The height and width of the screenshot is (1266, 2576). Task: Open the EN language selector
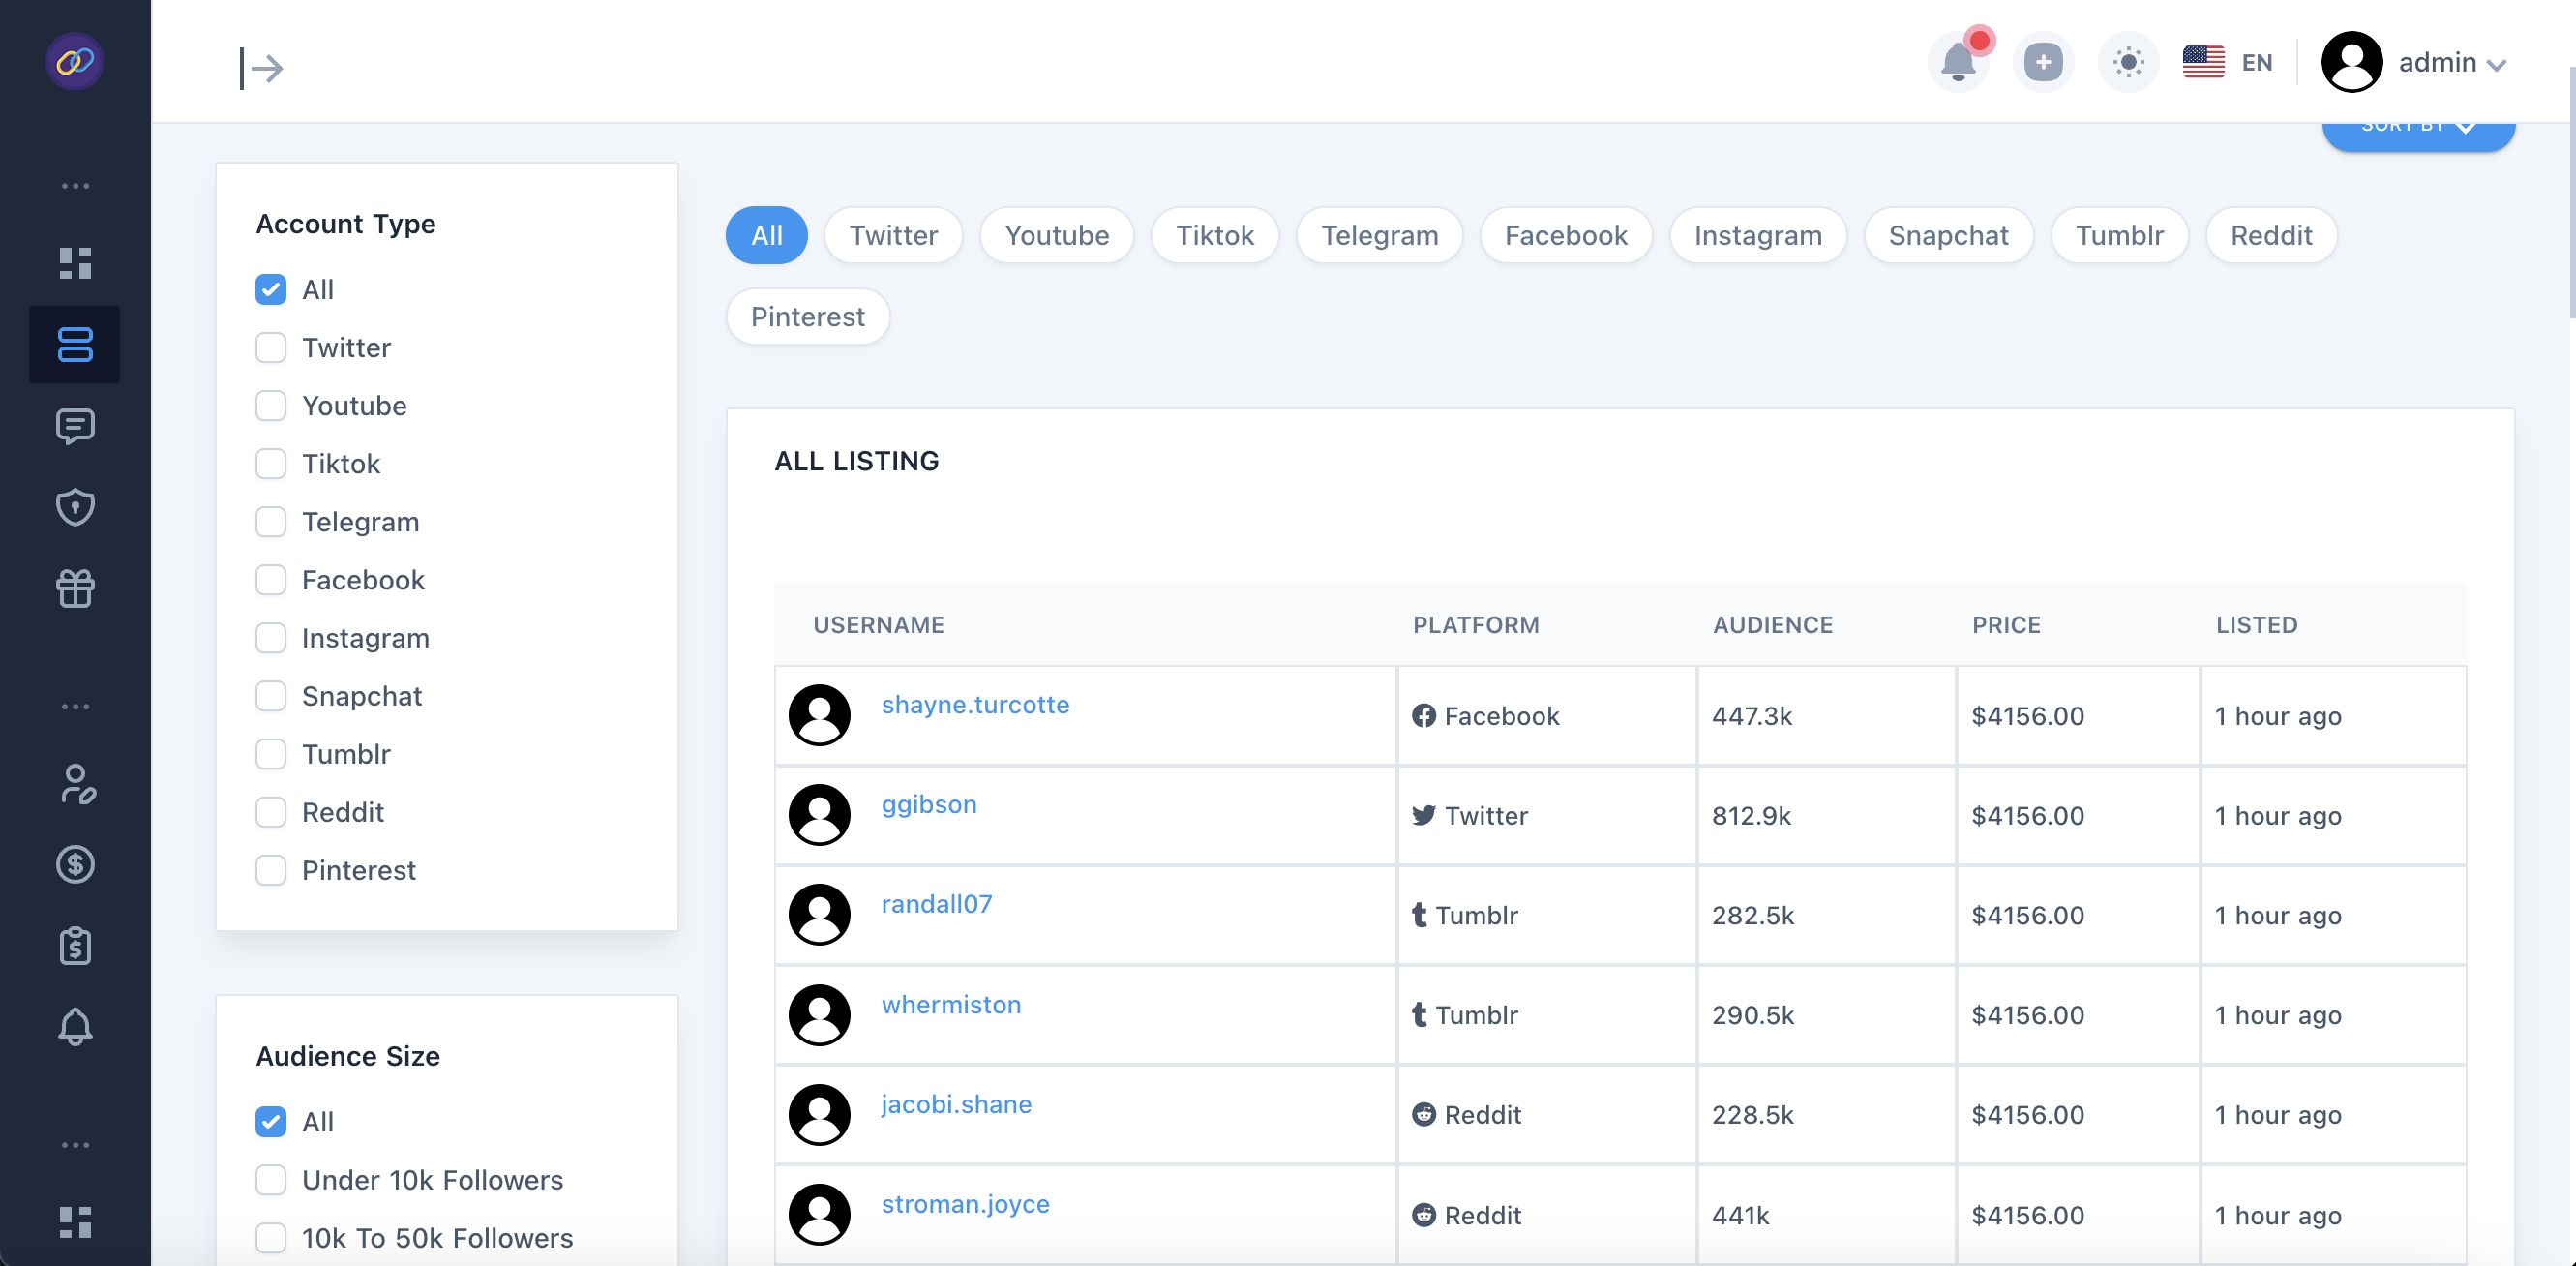tap(2228, 63)
